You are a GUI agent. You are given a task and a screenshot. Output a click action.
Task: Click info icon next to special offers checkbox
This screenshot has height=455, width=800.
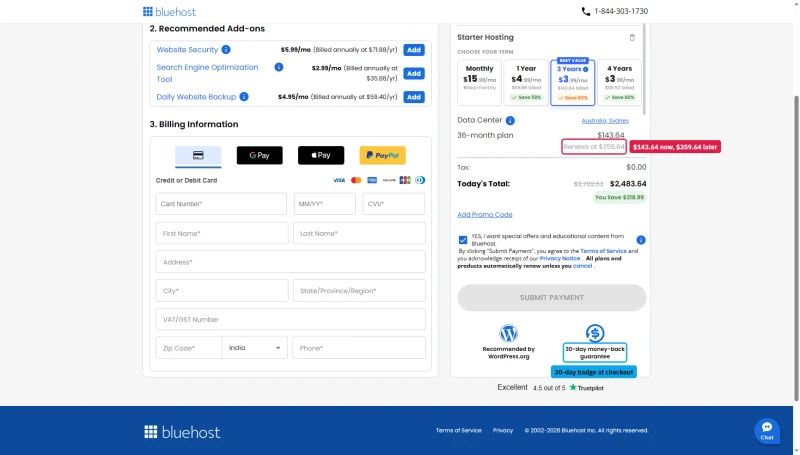[x=641, y=240]
